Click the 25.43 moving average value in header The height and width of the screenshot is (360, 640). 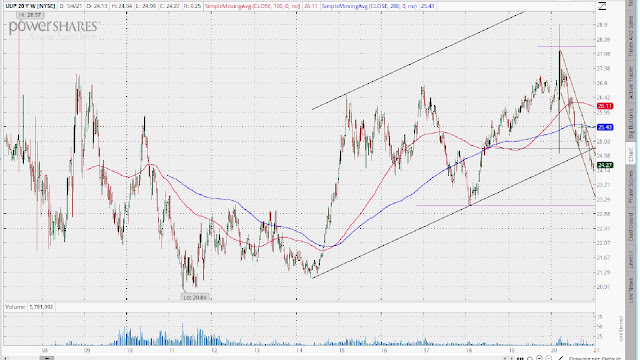(x=428, y=6)
